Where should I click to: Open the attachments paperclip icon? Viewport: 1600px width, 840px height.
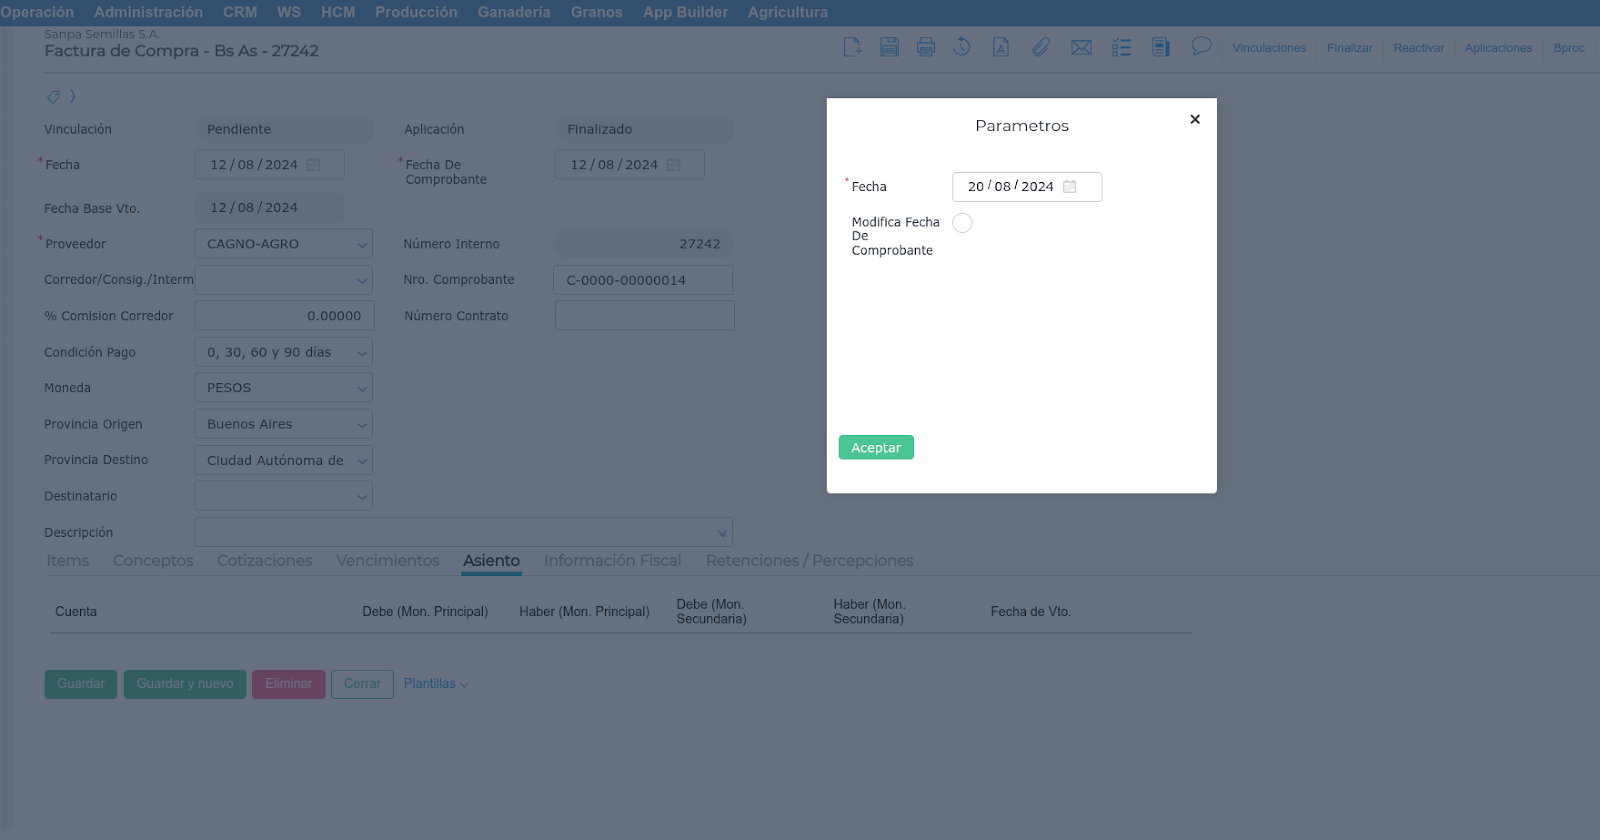1041,47
